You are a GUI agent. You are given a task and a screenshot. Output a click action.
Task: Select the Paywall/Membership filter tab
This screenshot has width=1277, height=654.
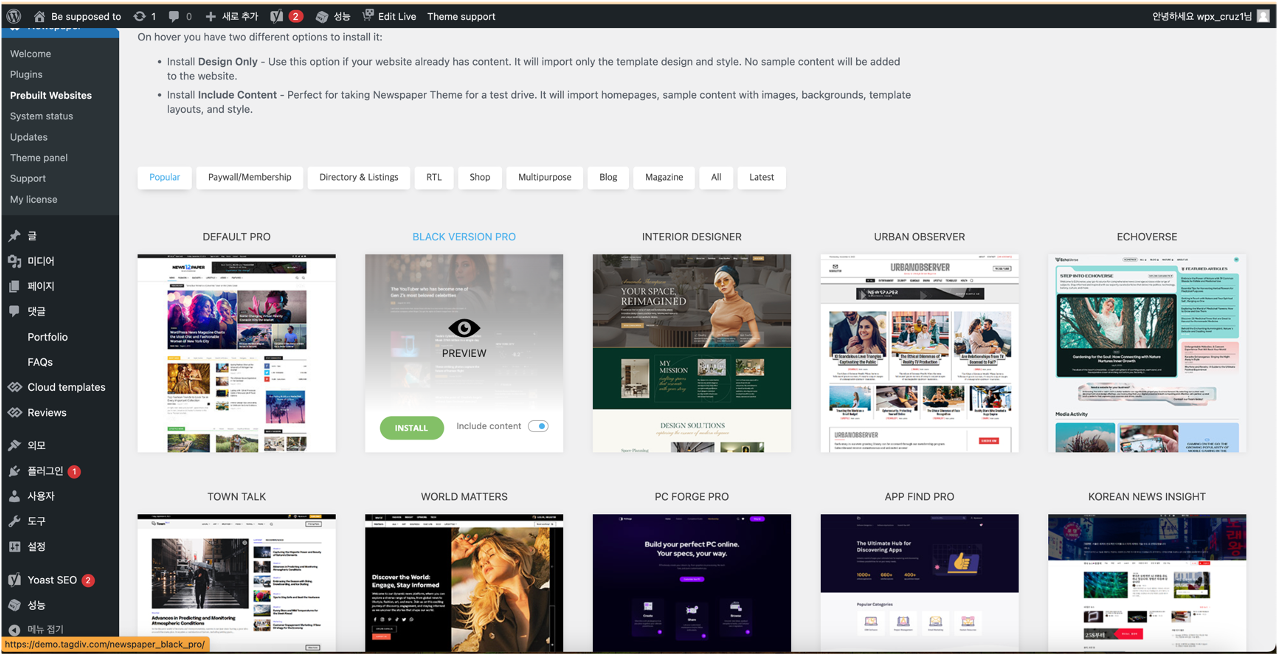pos(250,177)
